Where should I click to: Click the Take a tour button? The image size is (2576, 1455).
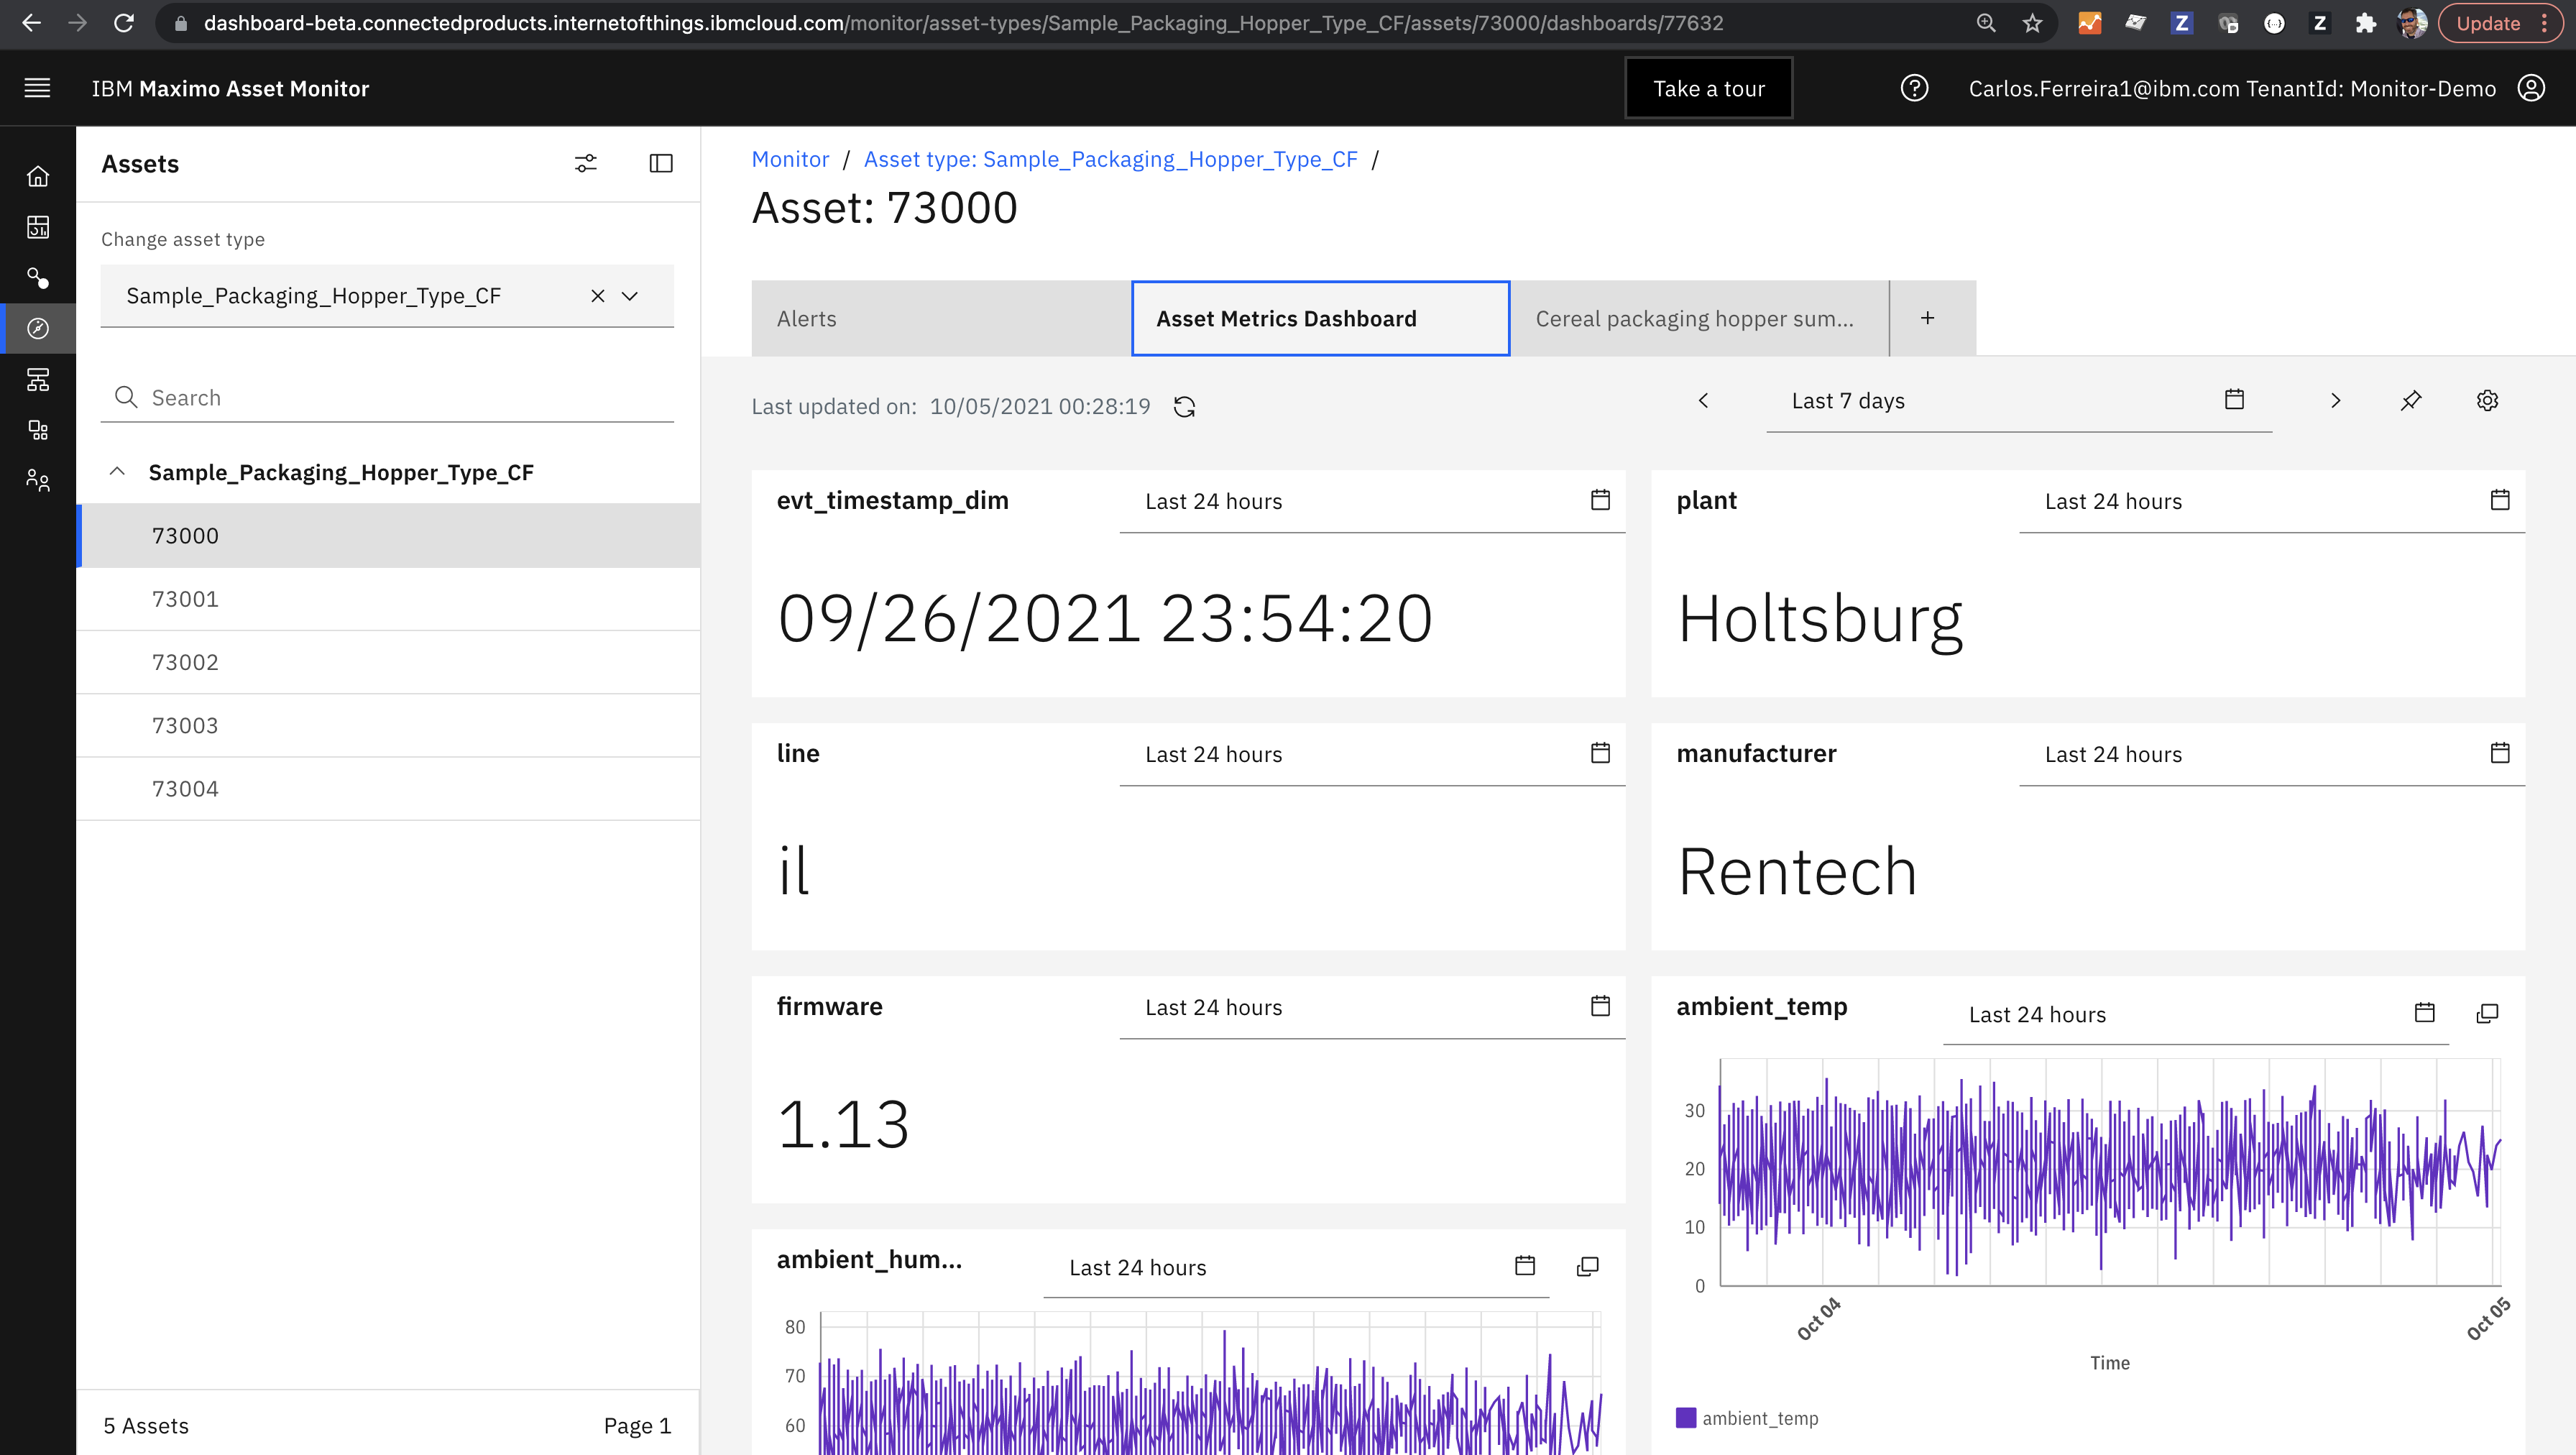click(x=1706, y=88)
